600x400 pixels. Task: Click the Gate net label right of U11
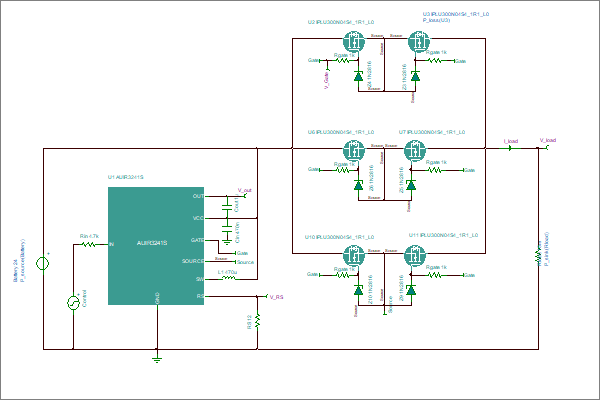coord(470,275)
